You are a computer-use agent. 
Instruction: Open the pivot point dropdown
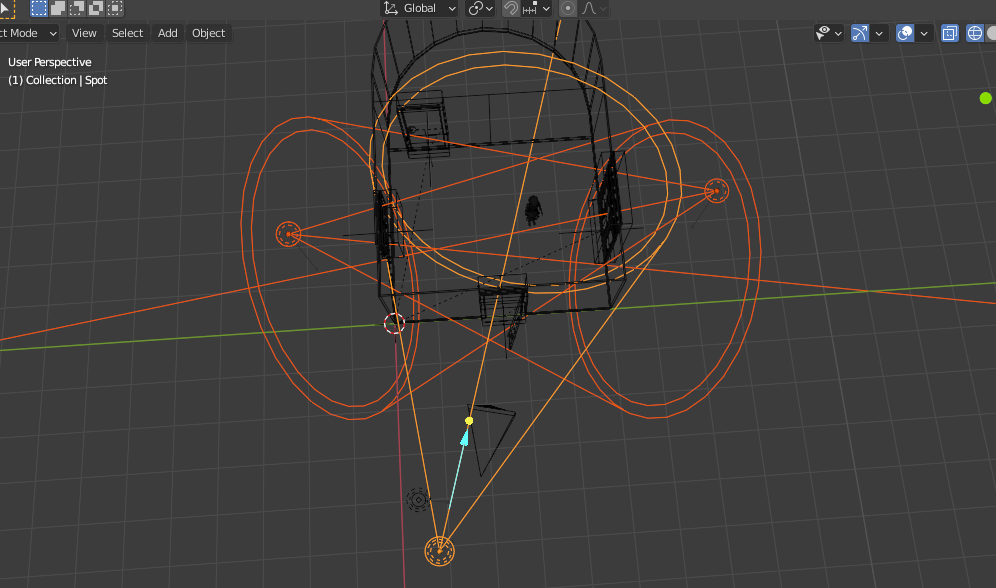click(x=481, y=8)
